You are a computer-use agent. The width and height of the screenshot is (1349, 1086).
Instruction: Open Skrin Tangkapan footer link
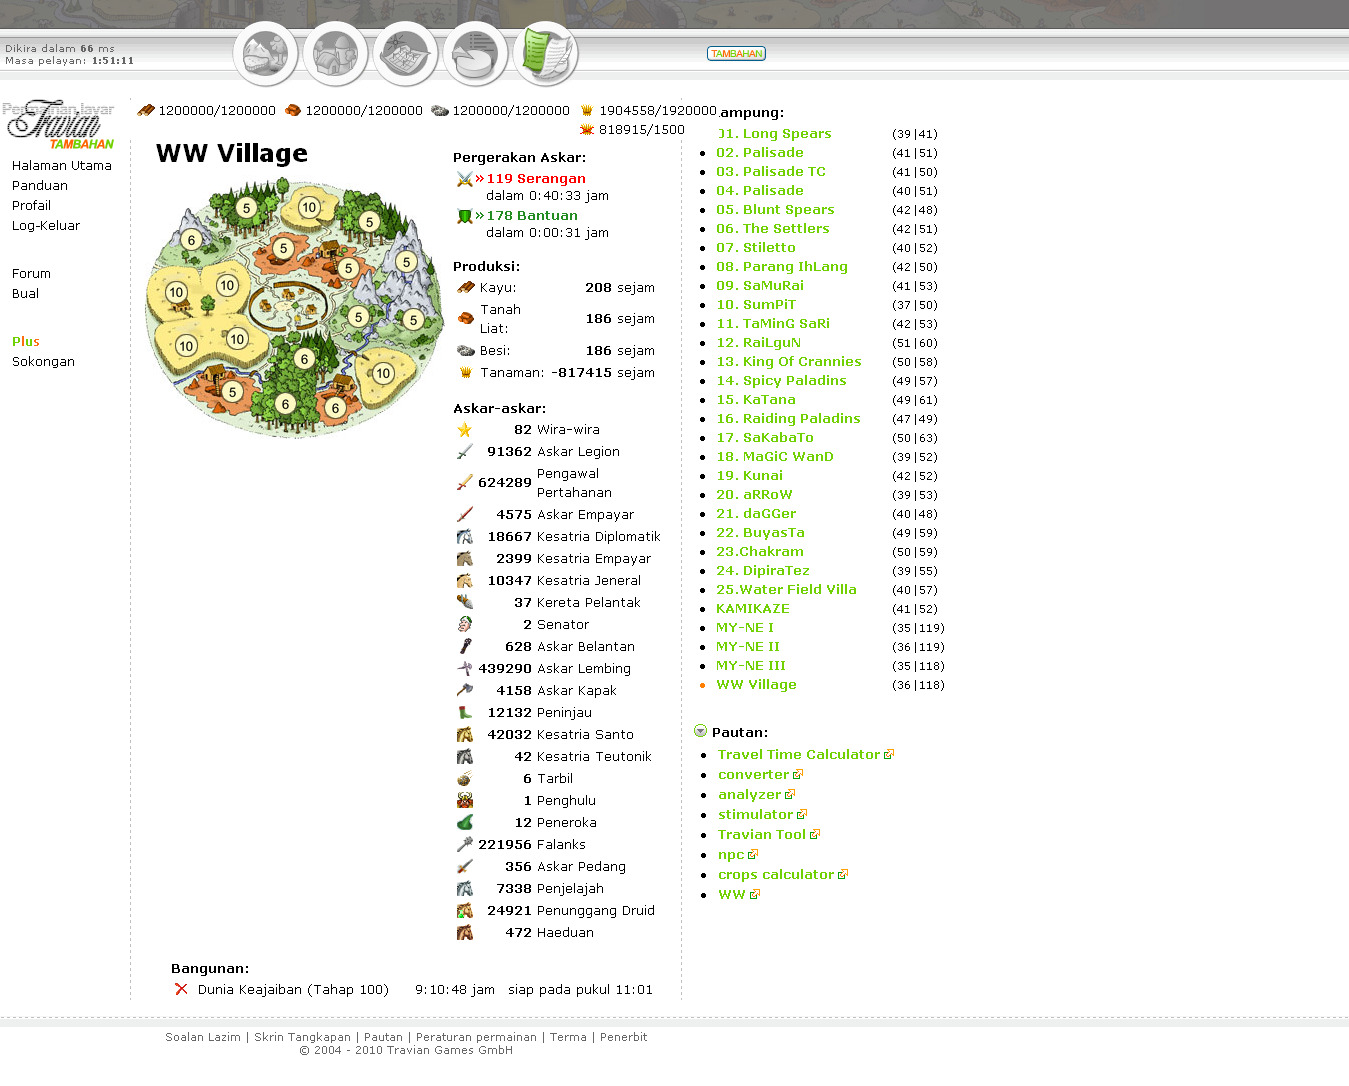[302, 1038]
